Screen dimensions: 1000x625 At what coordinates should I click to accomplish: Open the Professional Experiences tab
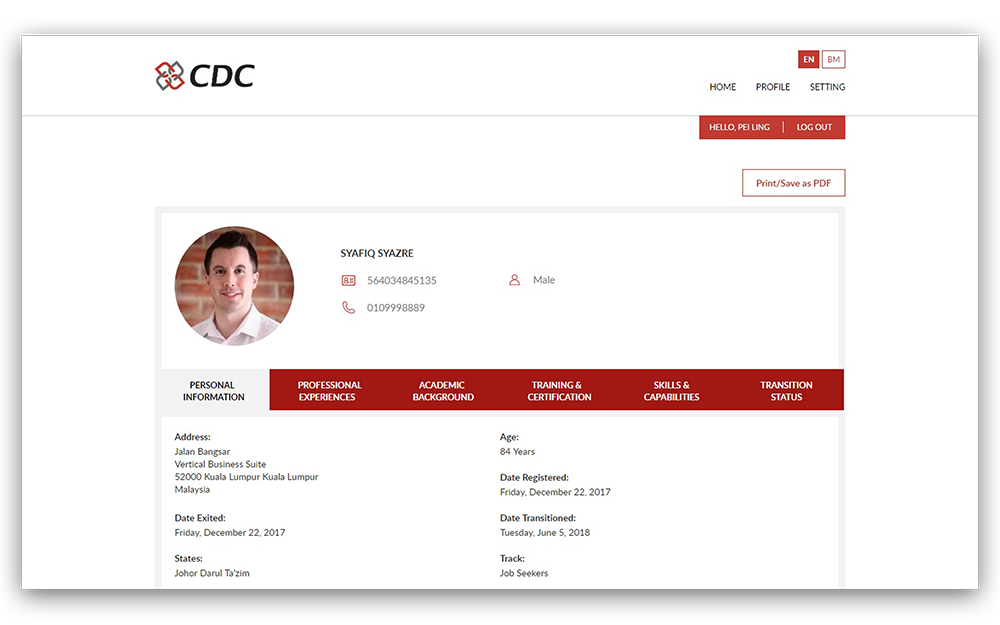click(328, 391)
